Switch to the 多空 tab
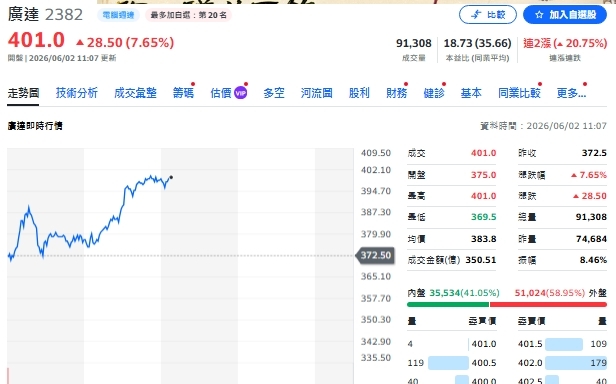Image resolution: width=616 pixels, height=384 pixels. [274, 93]
